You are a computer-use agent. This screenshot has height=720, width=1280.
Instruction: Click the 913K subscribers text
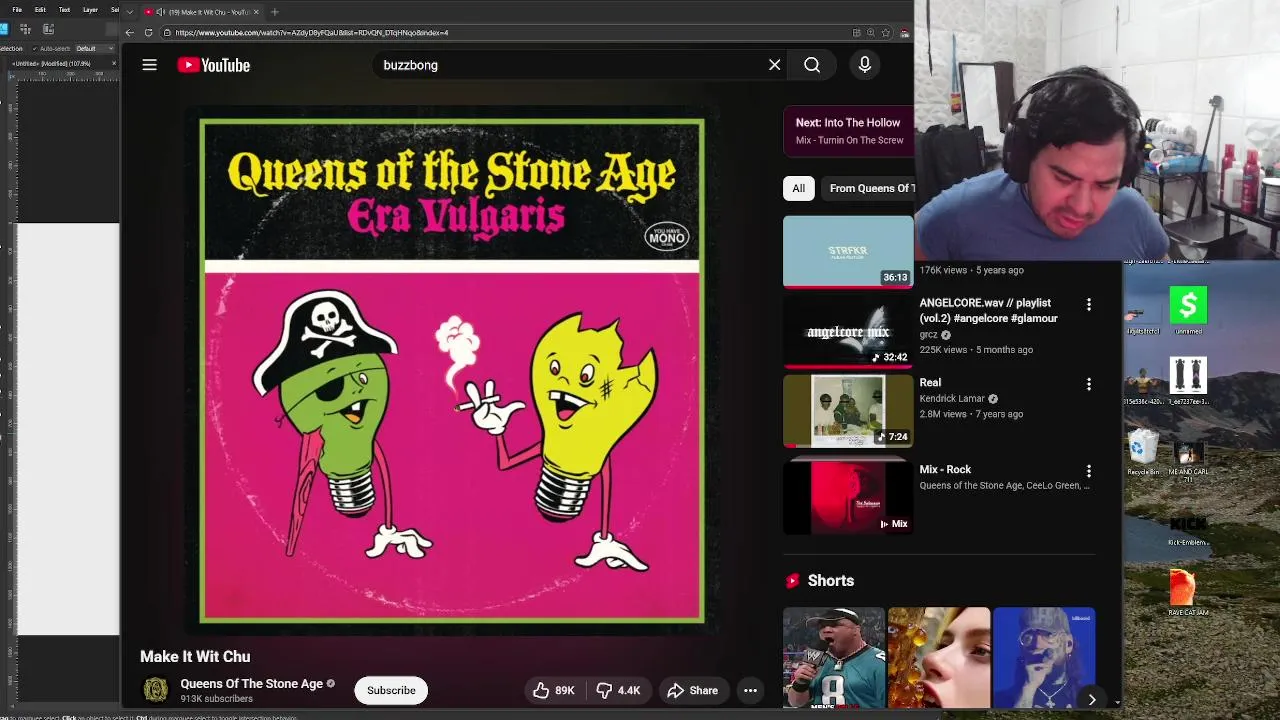point(216,699)
